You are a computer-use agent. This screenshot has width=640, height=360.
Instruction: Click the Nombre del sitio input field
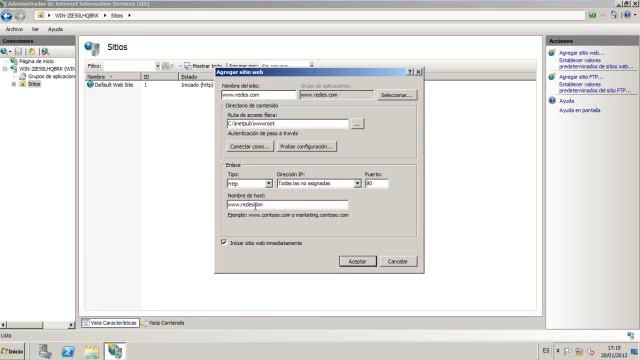tap(258, 95)
